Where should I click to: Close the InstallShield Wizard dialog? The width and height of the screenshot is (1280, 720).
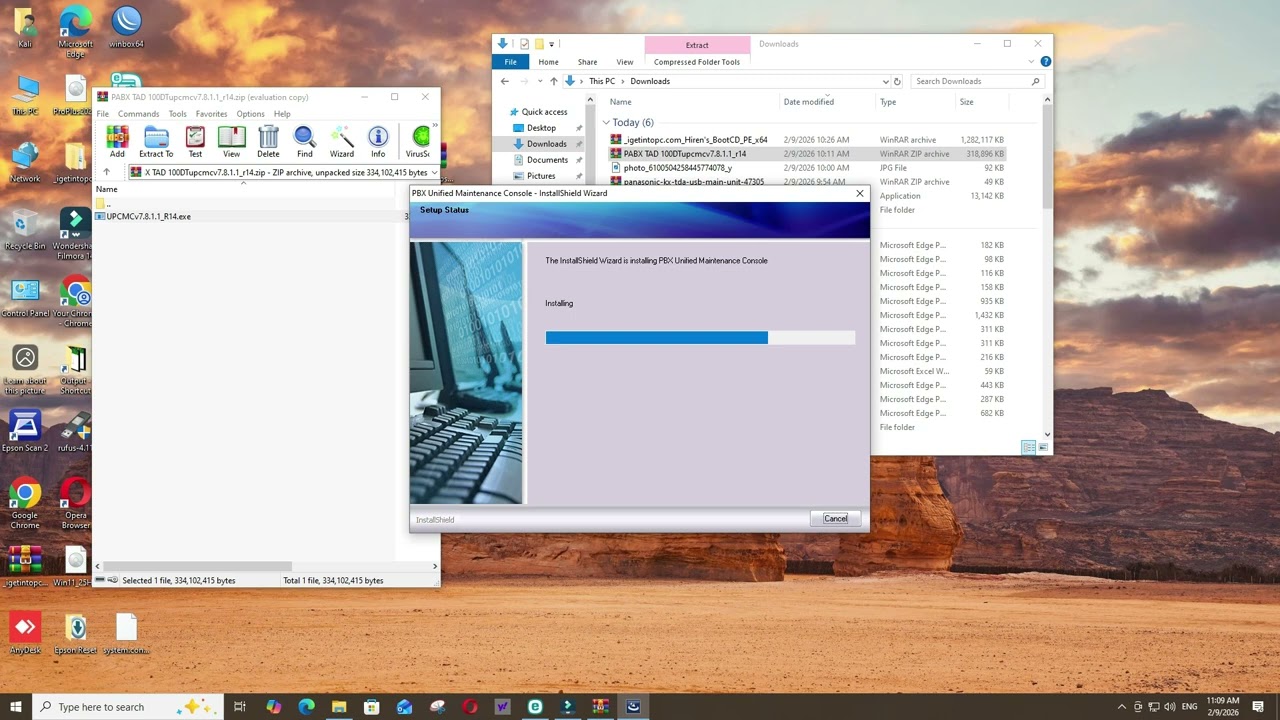[859, 193]
